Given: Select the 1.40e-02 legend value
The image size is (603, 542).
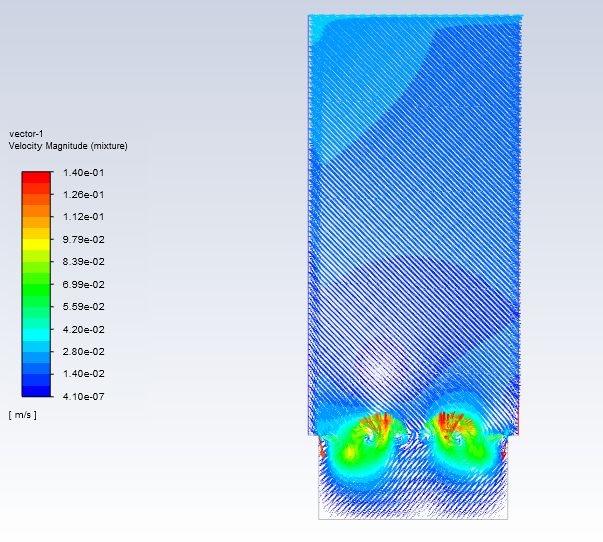Looking at the screenshot, I should pyautogui.click(x=83, y=374).
